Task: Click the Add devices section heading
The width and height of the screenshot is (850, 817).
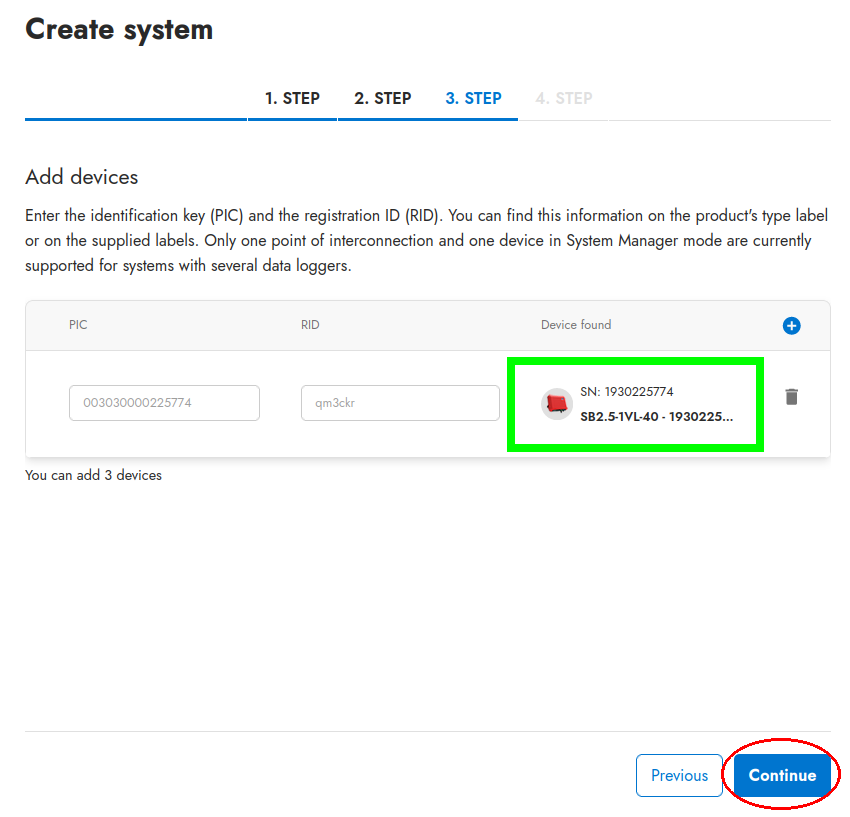Action: click(81, 177)
